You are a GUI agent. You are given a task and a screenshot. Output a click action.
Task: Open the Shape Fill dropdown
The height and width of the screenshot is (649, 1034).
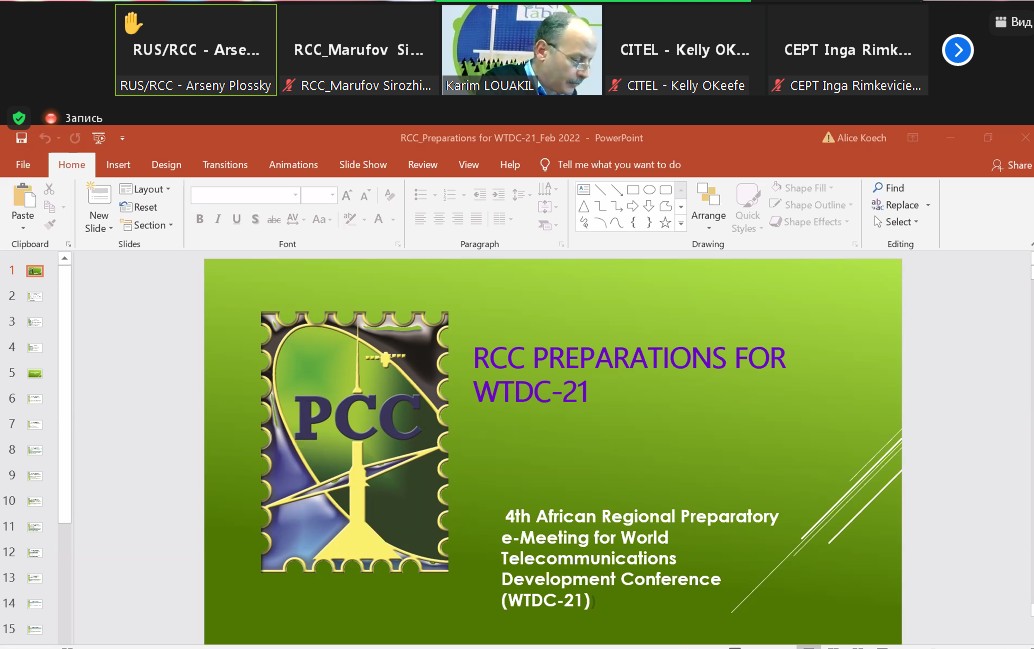point(803,188)
